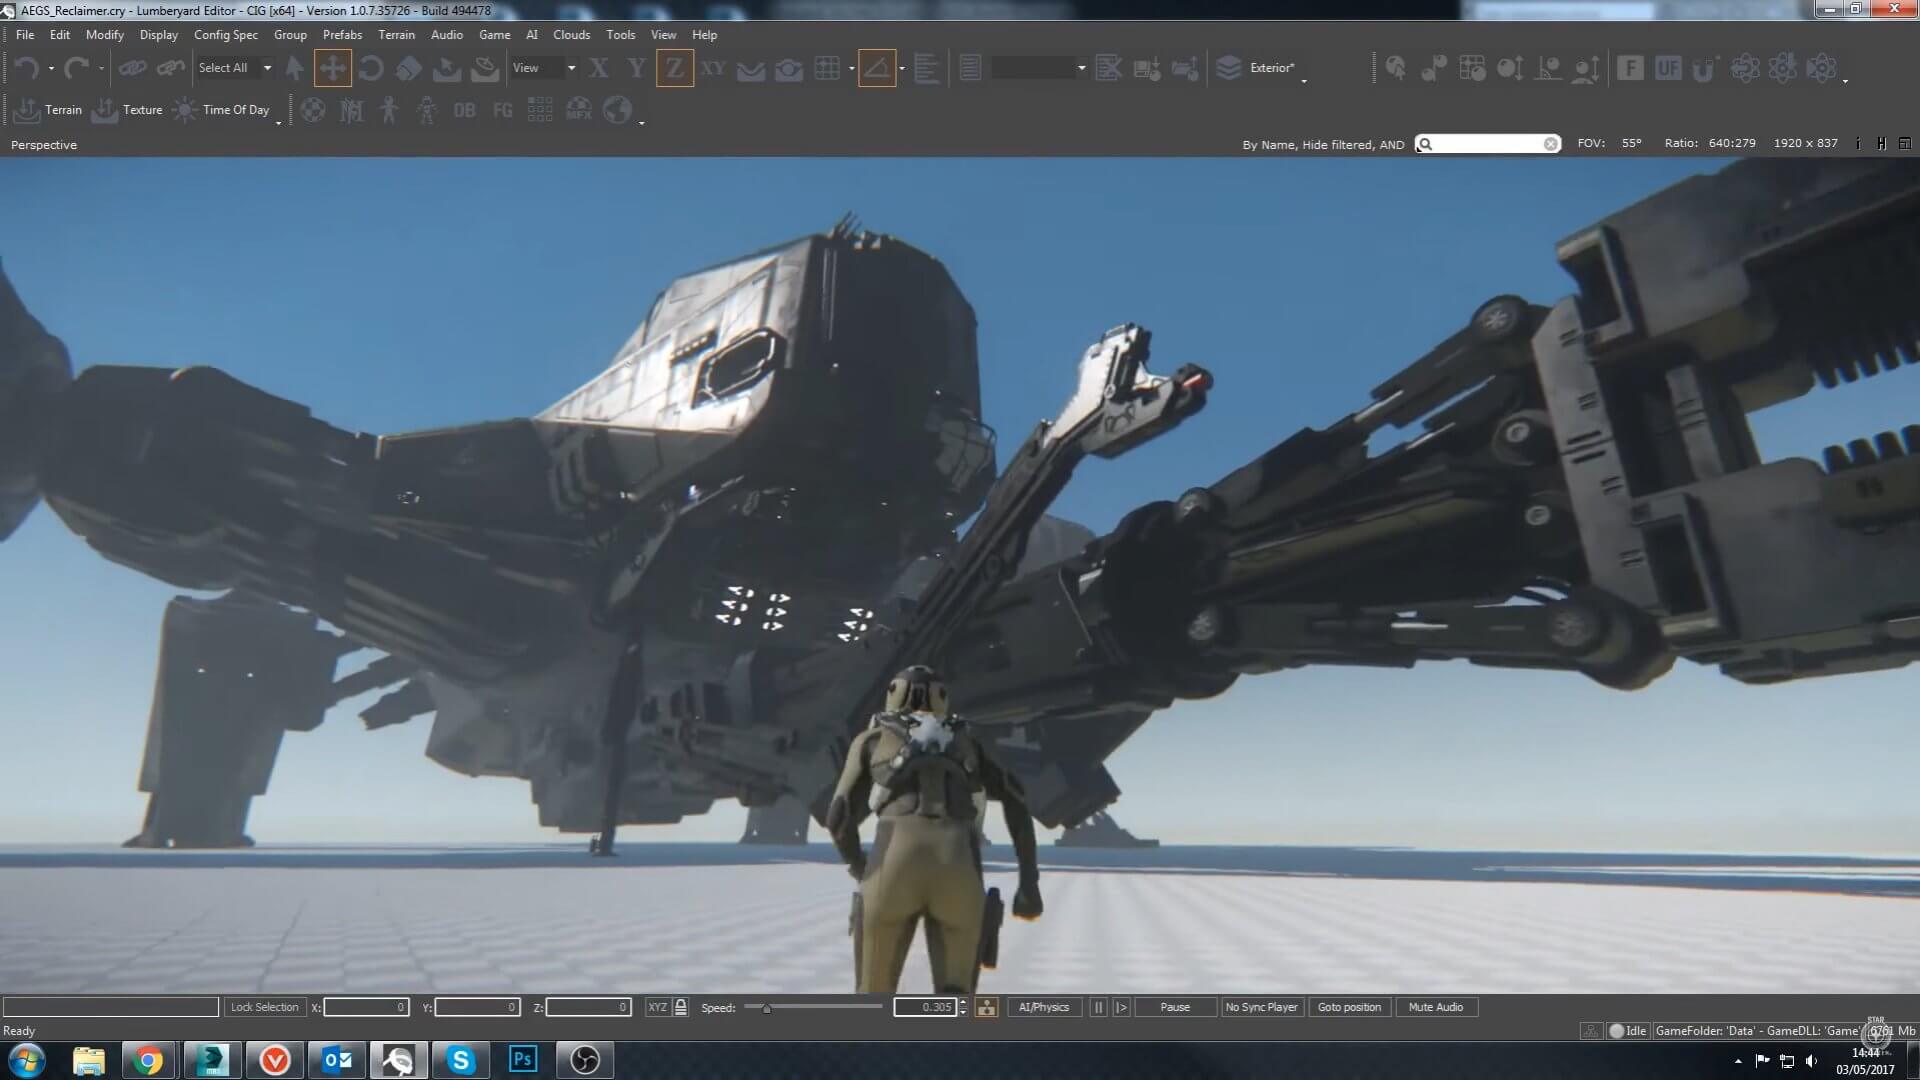Screen dimensions: 1920x1080
Task: Open Google Chrome from the taskbar
Action: 149,1060
